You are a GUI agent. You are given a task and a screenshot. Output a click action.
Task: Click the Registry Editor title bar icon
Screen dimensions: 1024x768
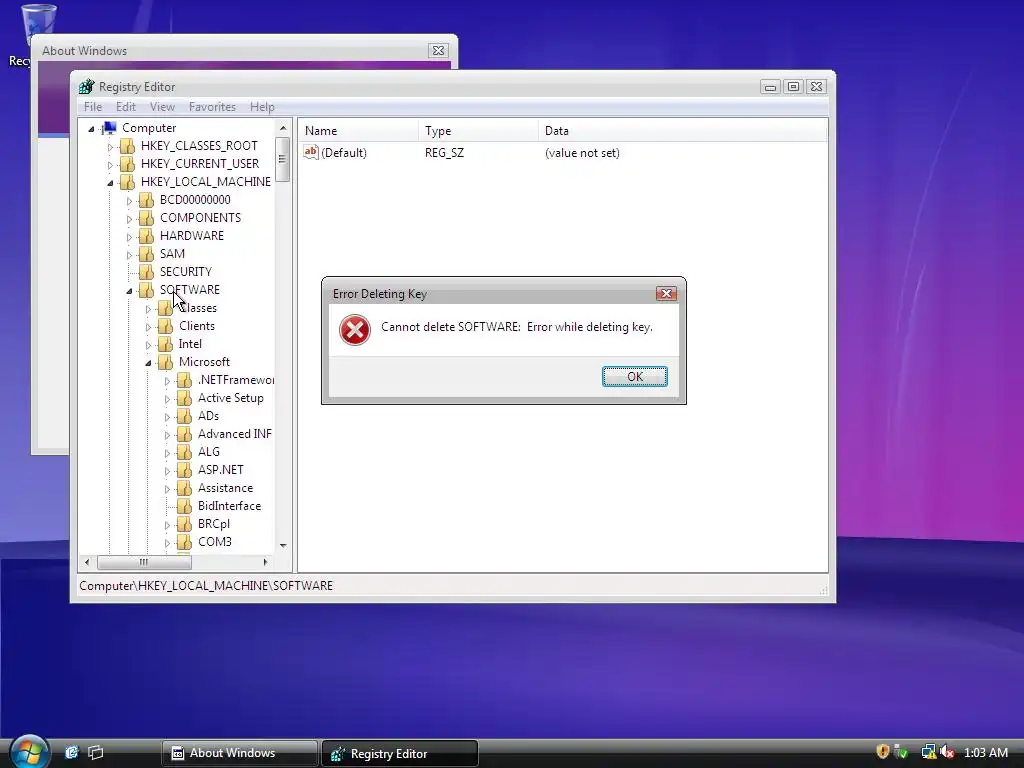(86, 86)
